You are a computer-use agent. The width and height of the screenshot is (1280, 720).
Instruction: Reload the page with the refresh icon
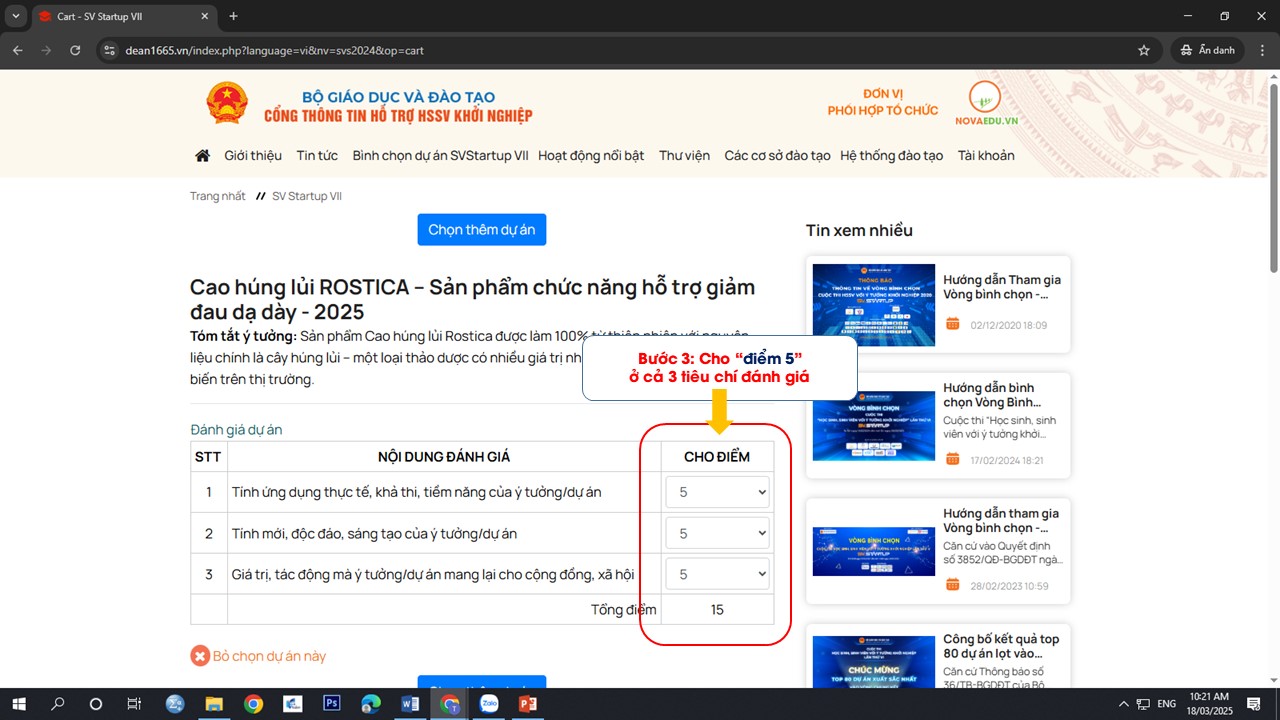75,50
